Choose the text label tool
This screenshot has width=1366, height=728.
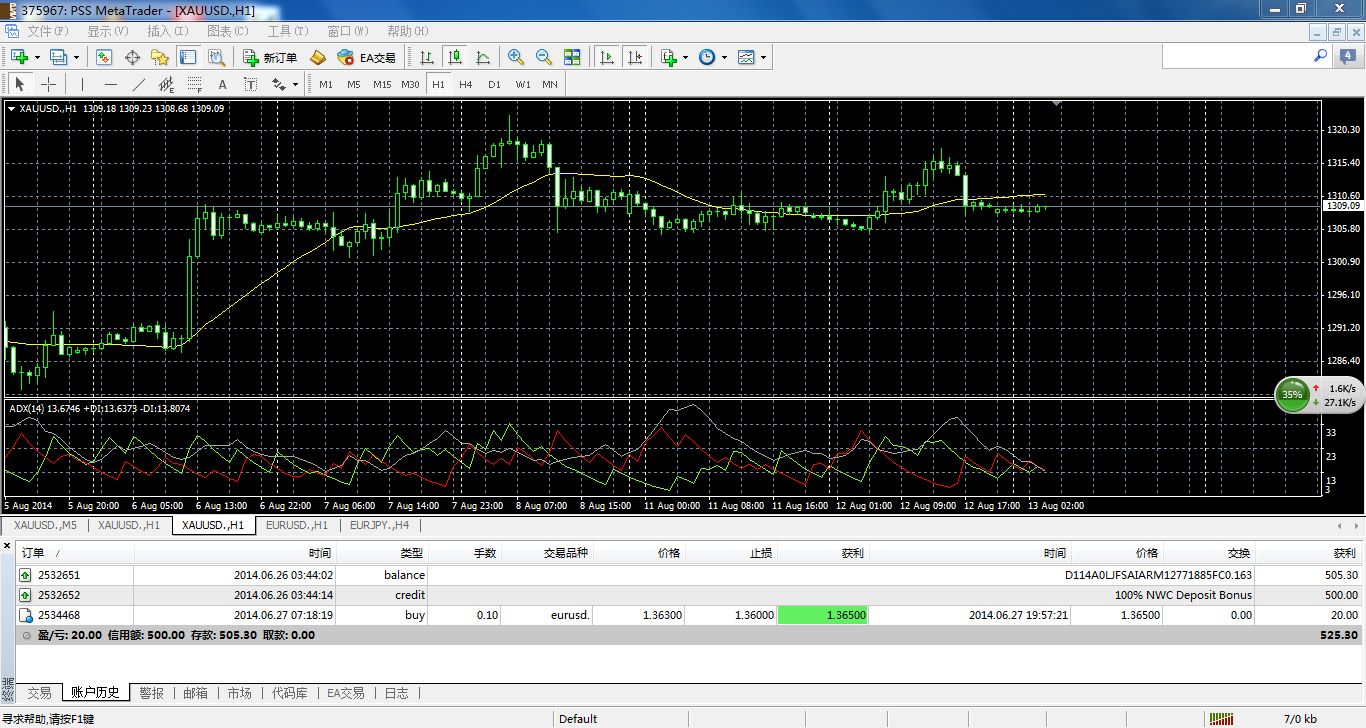(x=222, y=84)
